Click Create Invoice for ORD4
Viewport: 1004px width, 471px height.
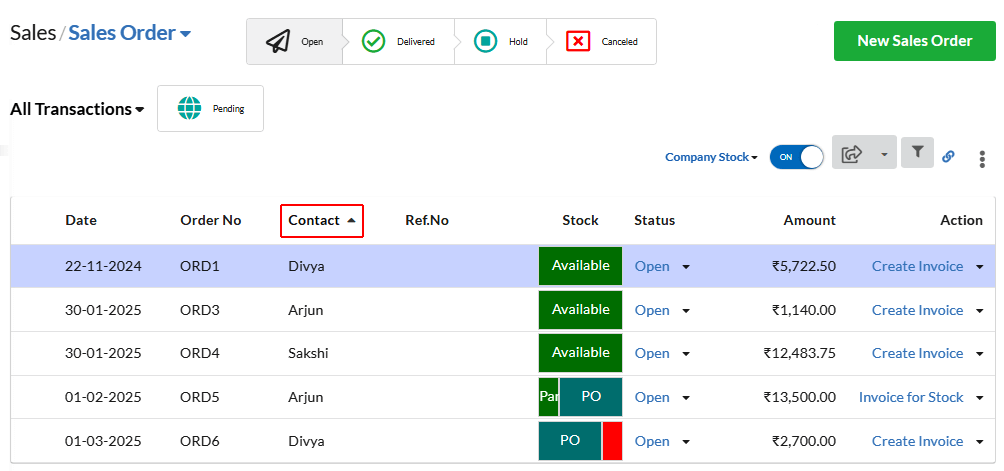(x=917, y=353)
